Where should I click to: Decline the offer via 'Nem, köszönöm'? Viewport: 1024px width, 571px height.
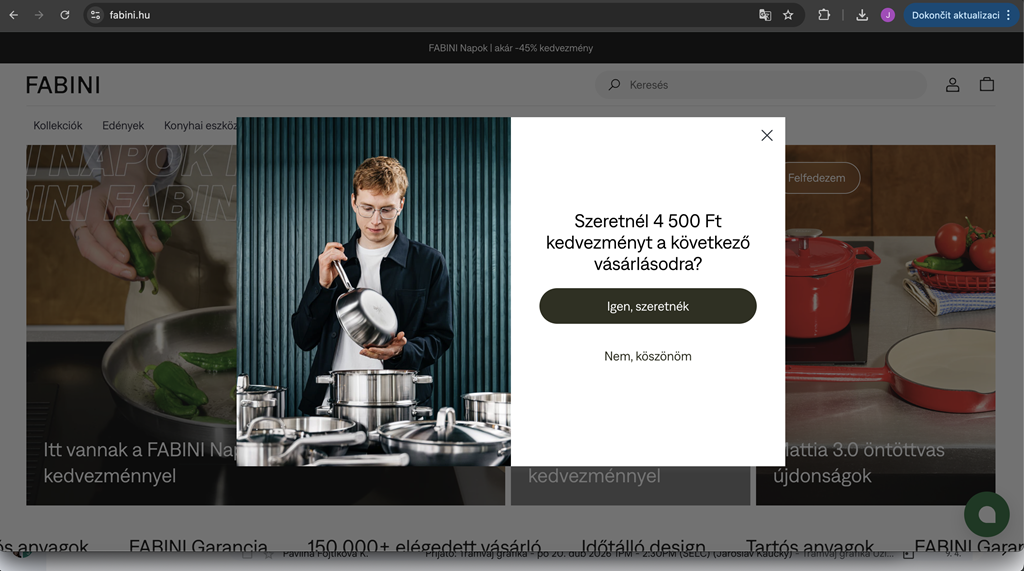(x=647, y=356)
